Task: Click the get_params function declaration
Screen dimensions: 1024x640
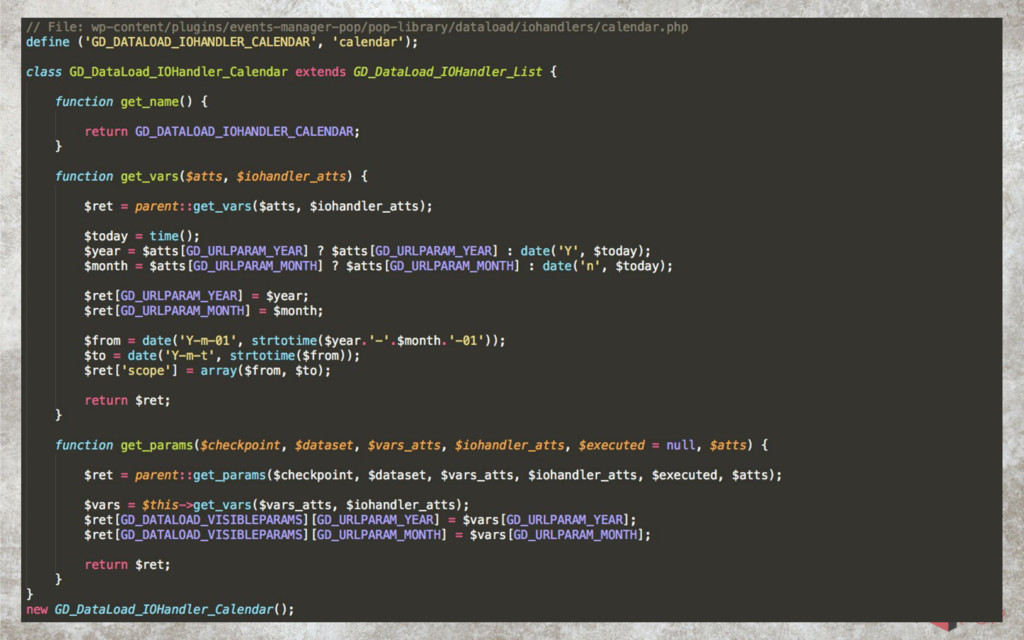Action: pos(411,445)
